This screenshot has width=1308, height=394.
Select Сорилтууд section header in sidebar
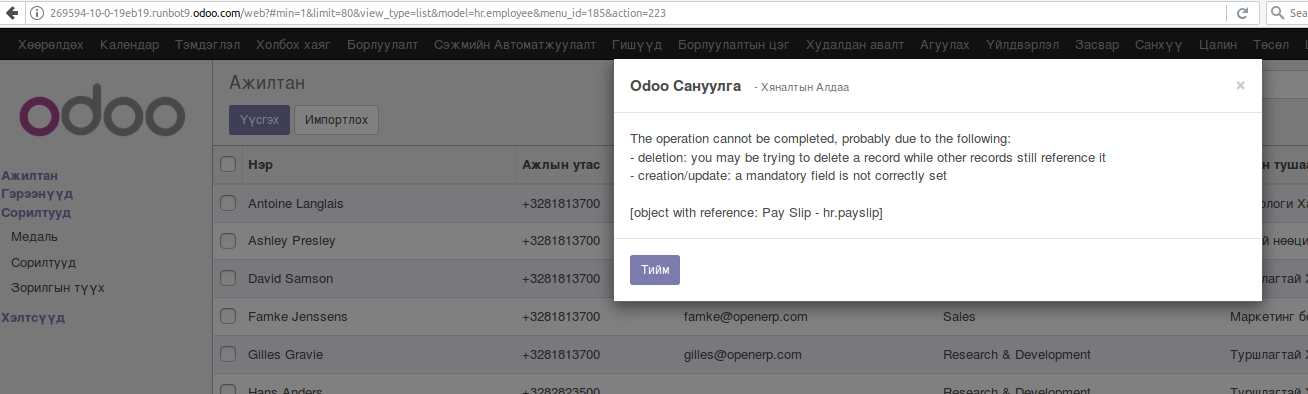(x=36, y=213)
